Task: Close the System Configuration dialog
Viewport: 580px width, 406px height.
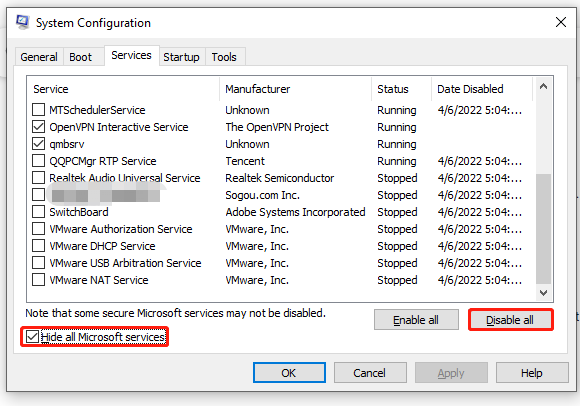Action: [x=561, y=22]
